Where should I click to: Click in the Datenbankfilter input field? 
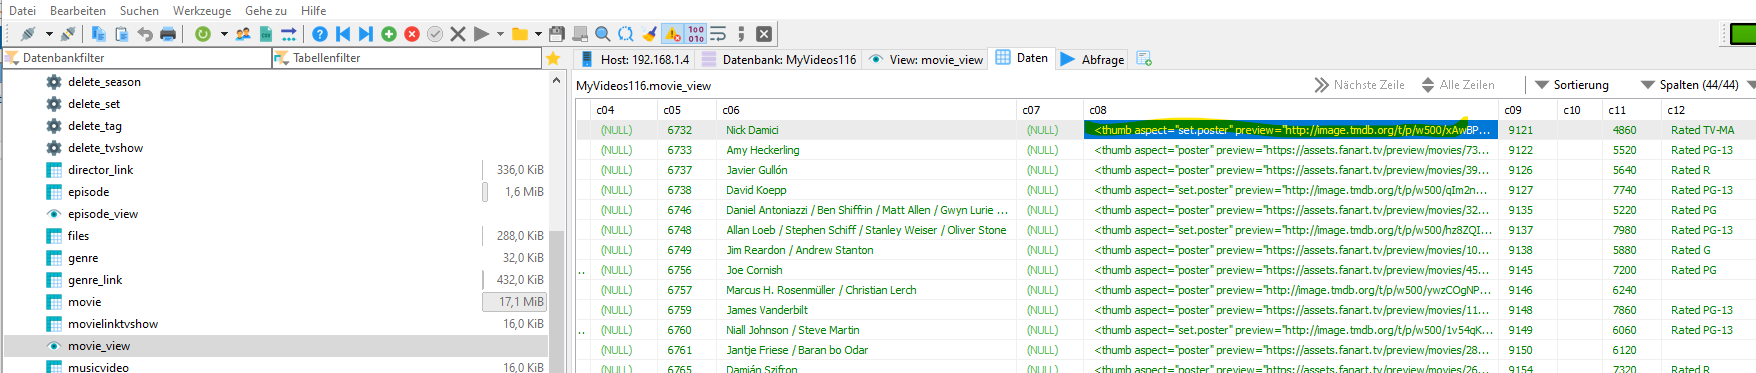point(137,58)
